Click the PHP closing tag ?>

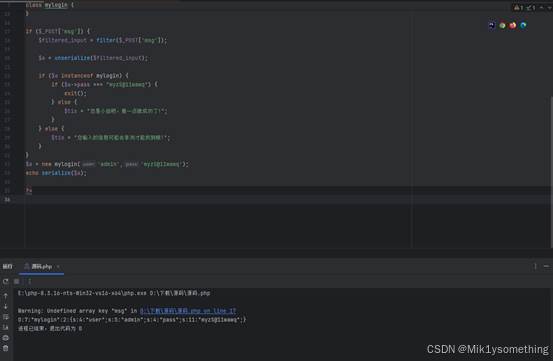tap(29, 190)
